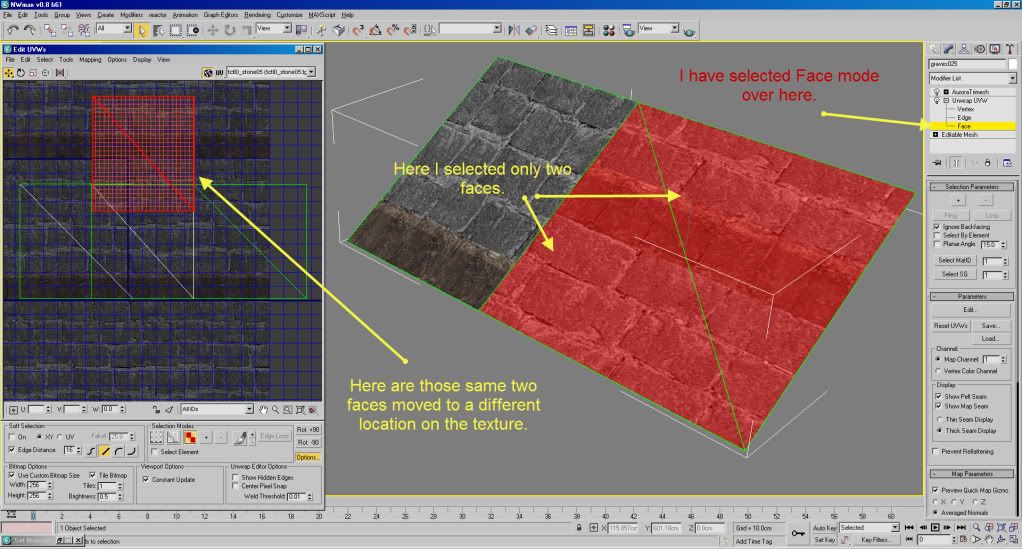The height and width of the screenshot is (549, 1022).
Task: Click the Reset UVWs button
Action: click(x=951, y=326)
